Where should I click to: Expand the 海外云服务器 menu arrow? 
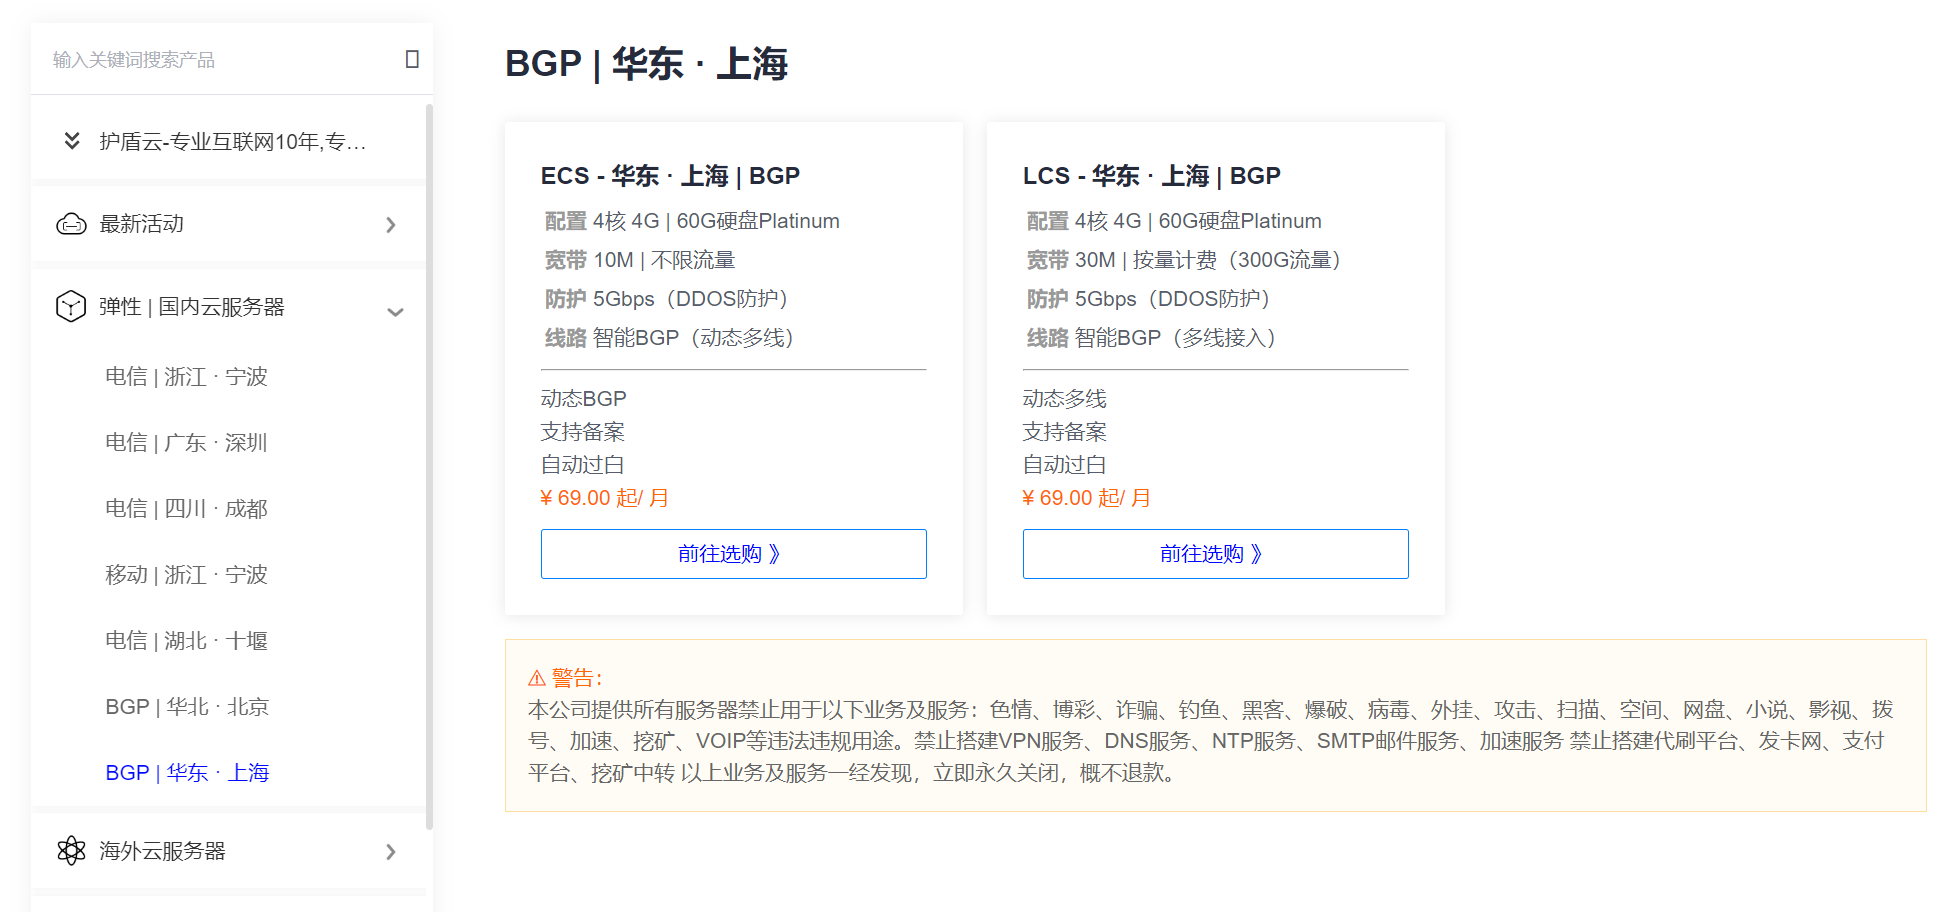(391, 851)
